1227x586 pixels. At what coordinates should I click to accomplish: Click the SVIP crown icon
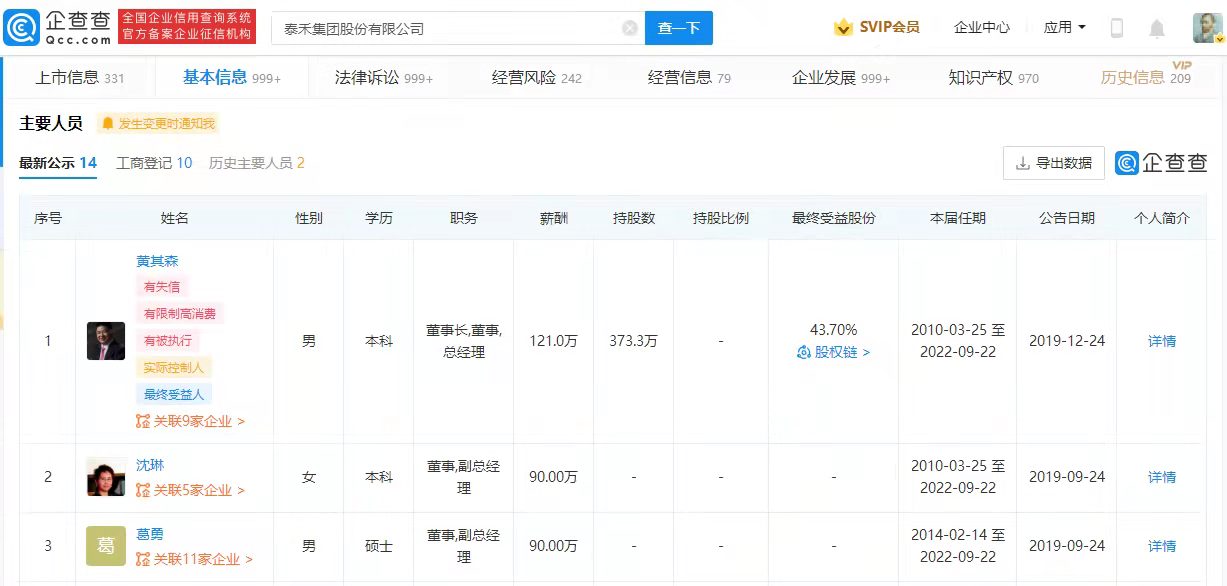pyautogui.click(x=843, y=28)
